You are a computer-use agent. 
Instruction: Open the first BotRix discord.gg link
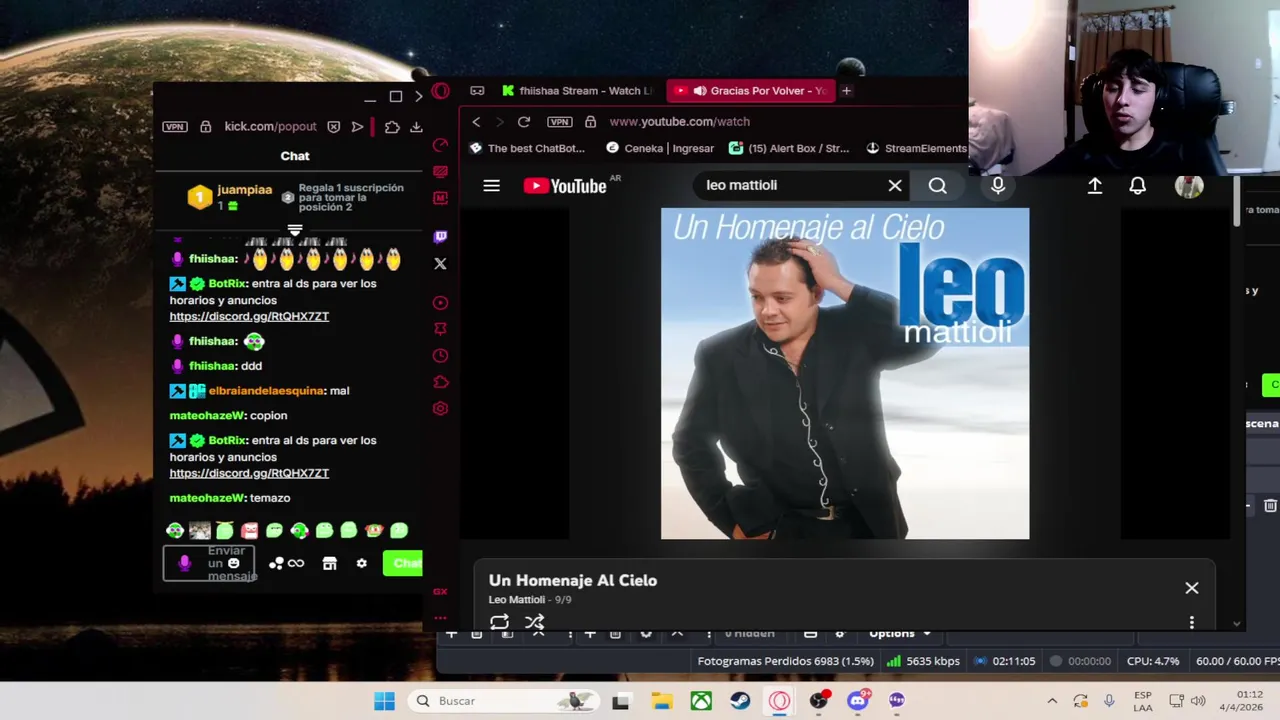(x=249, y=316)
